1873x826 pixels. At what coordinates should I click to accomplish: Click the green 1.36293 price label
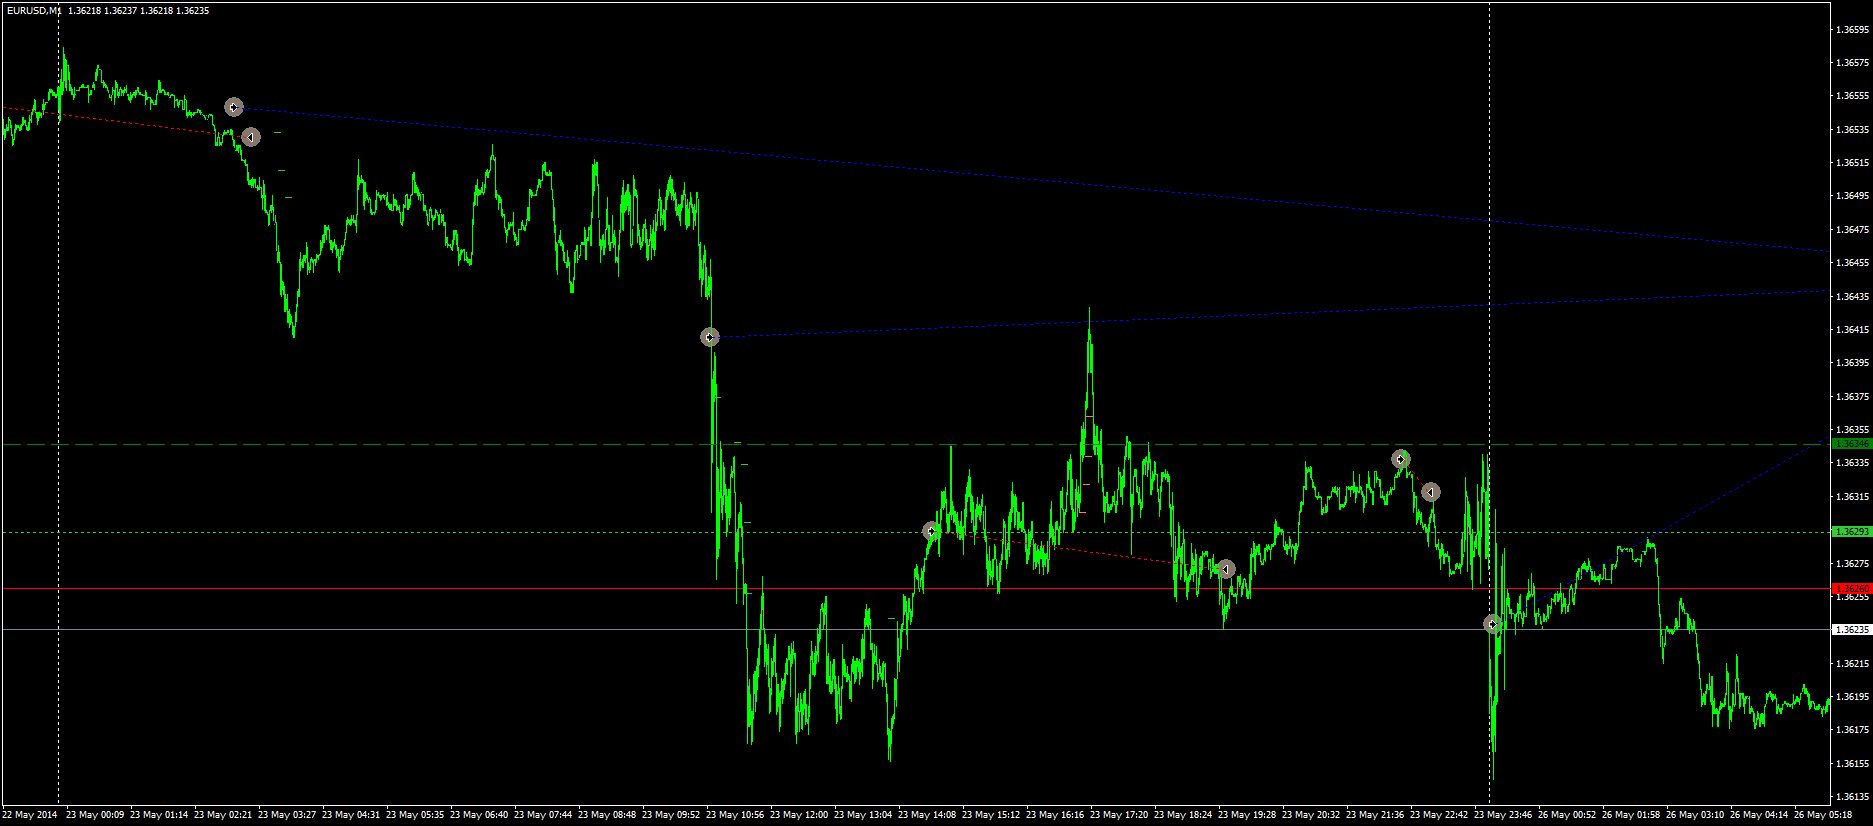1851,532
